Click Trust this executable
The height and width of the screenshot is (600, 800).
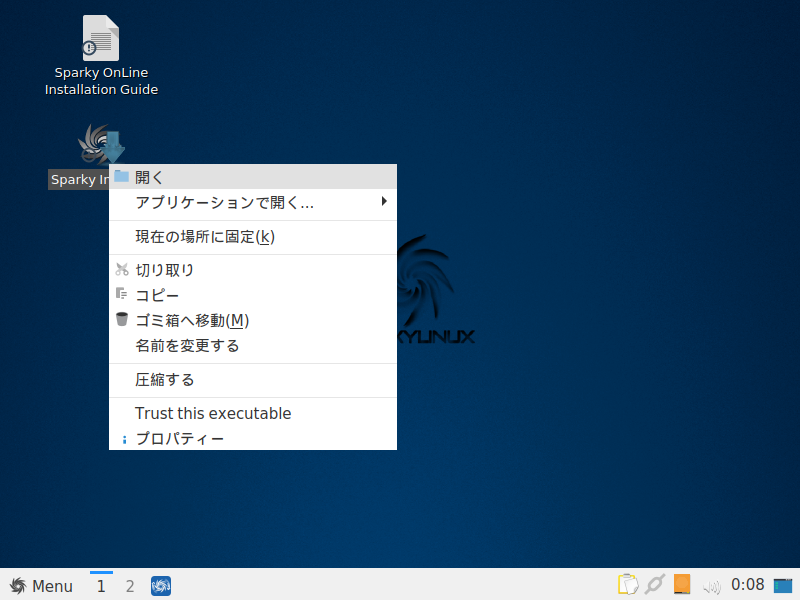click(x=253, y=413)
